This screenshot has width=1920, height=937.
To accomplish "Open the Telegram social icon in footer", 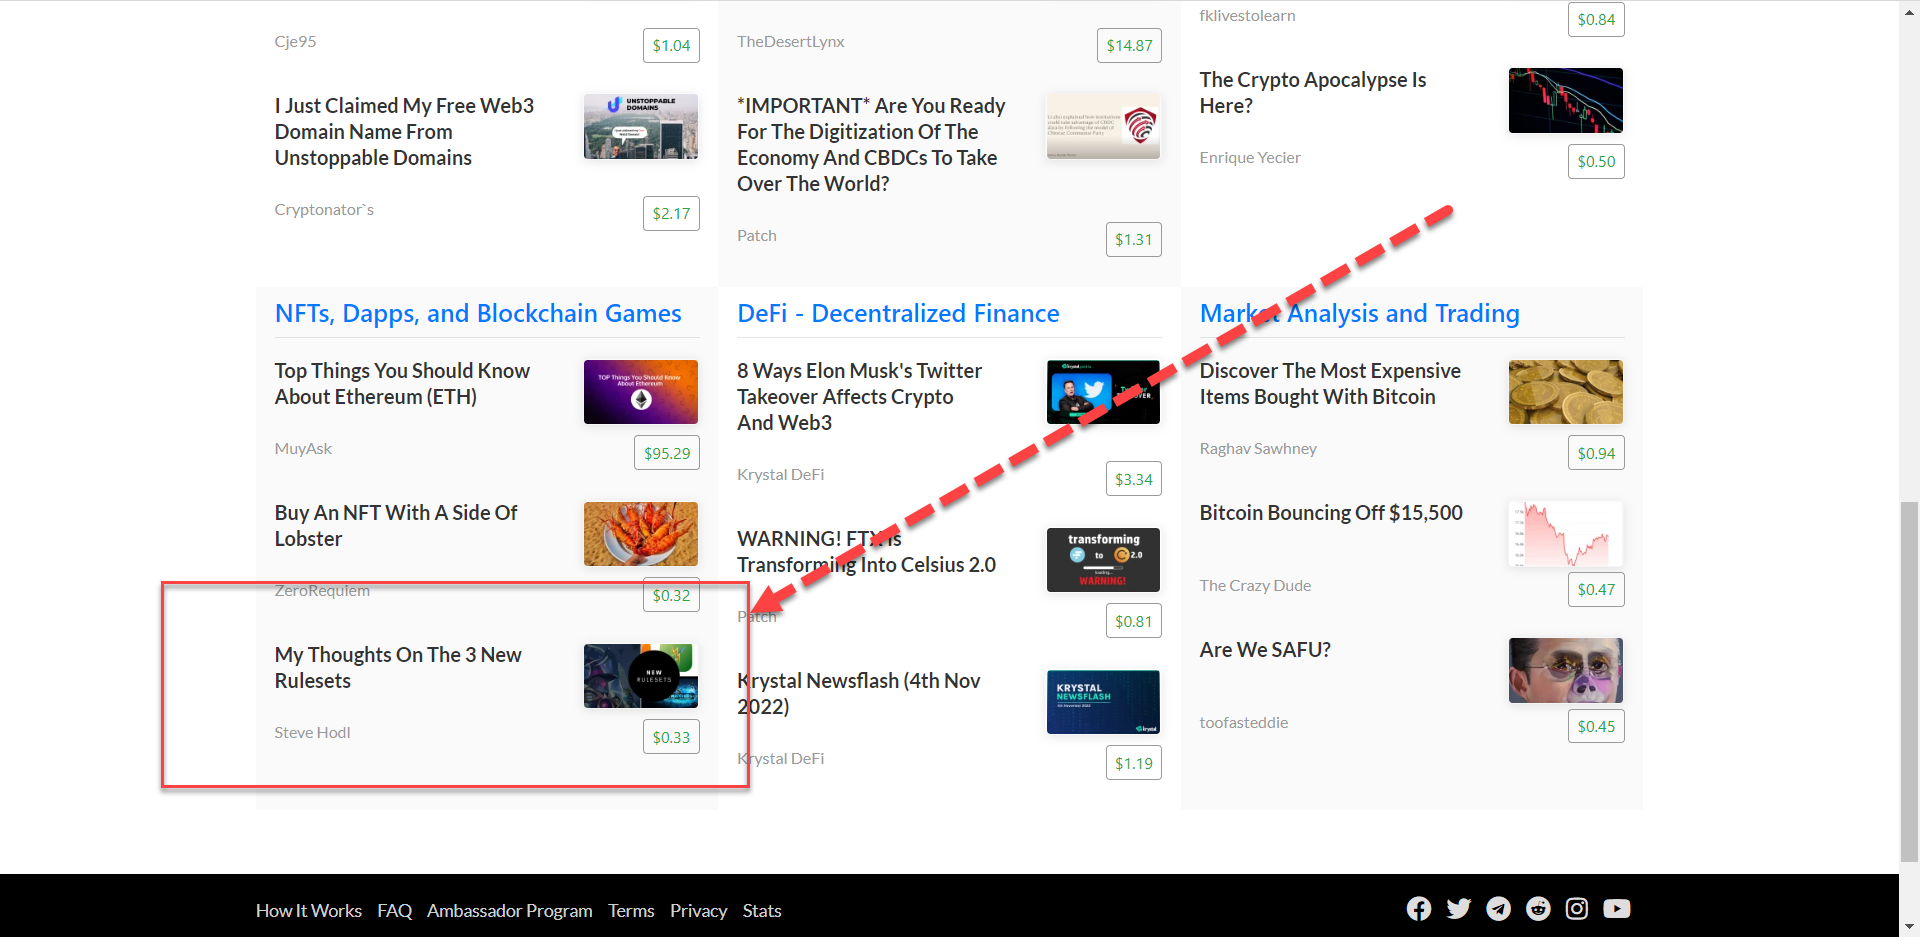I will (1498, 908).
